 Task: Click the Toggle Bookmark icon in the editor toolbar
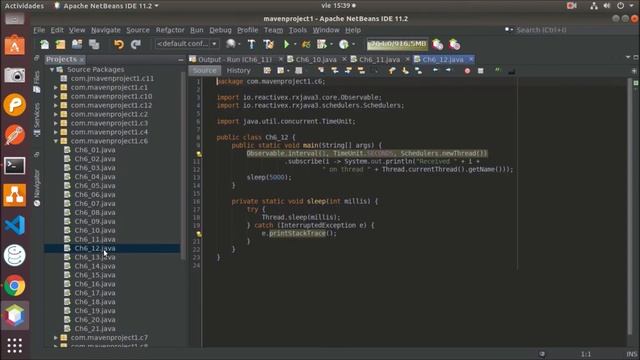pos(418,71)
